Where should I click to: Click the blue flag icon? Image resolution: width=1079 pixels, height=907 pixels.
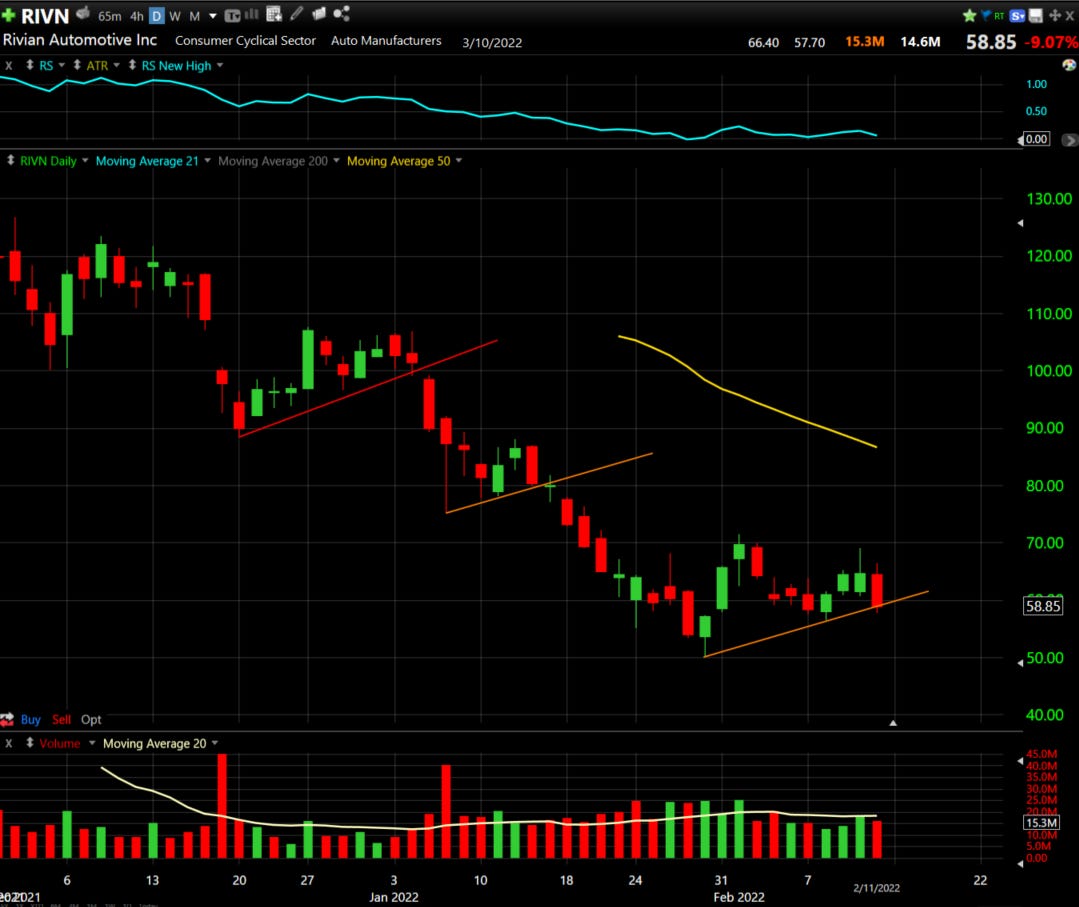(x=985, y=14)
